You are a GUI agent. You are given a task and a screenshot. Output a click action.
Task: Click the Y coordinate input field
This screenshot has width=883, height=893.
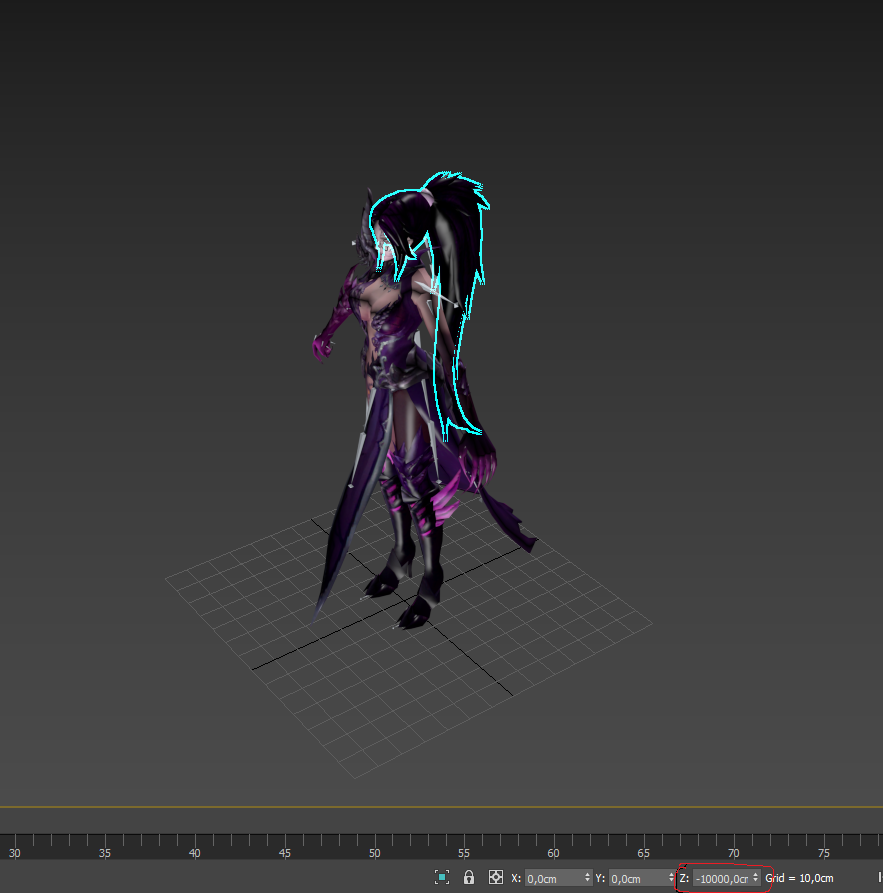click(638, 878)
